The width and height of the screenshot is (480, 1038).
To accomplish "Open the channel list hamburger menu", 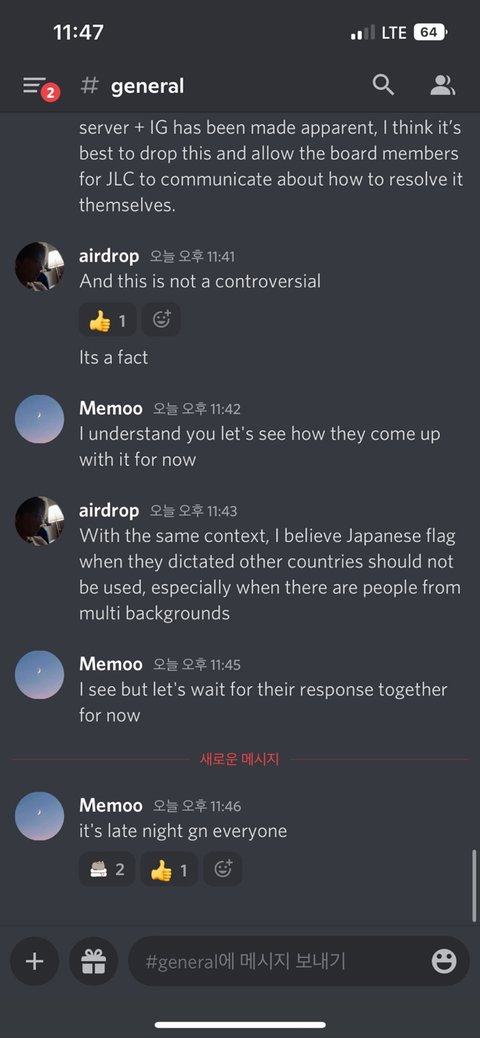I will click(x=36, y=86).
